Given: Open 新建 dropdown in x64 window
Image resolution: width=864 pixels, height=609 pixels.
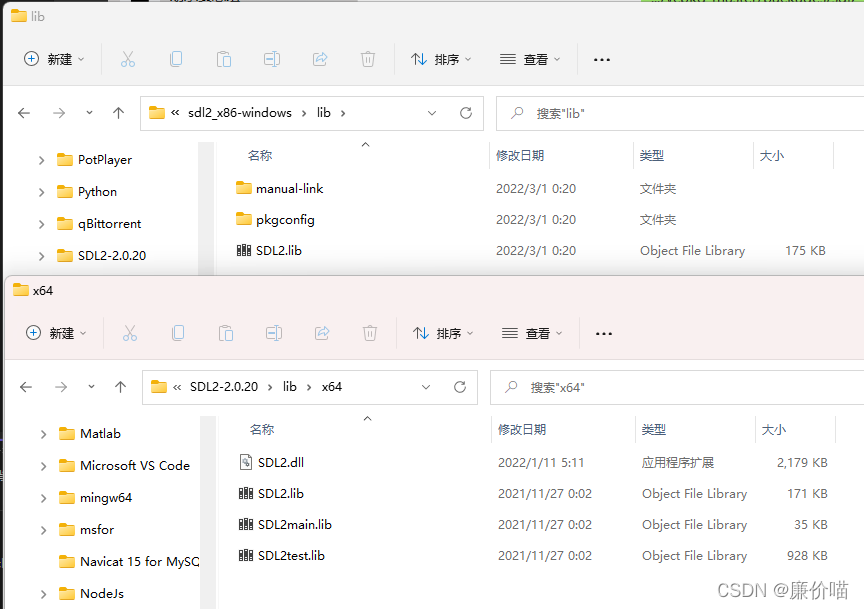Looking at the screenshot, I should tap(57, 333).
